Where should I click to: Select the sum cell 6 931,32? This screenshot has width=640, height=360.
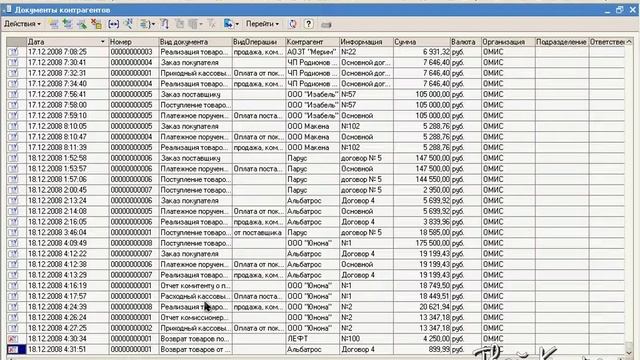(421, 52)
